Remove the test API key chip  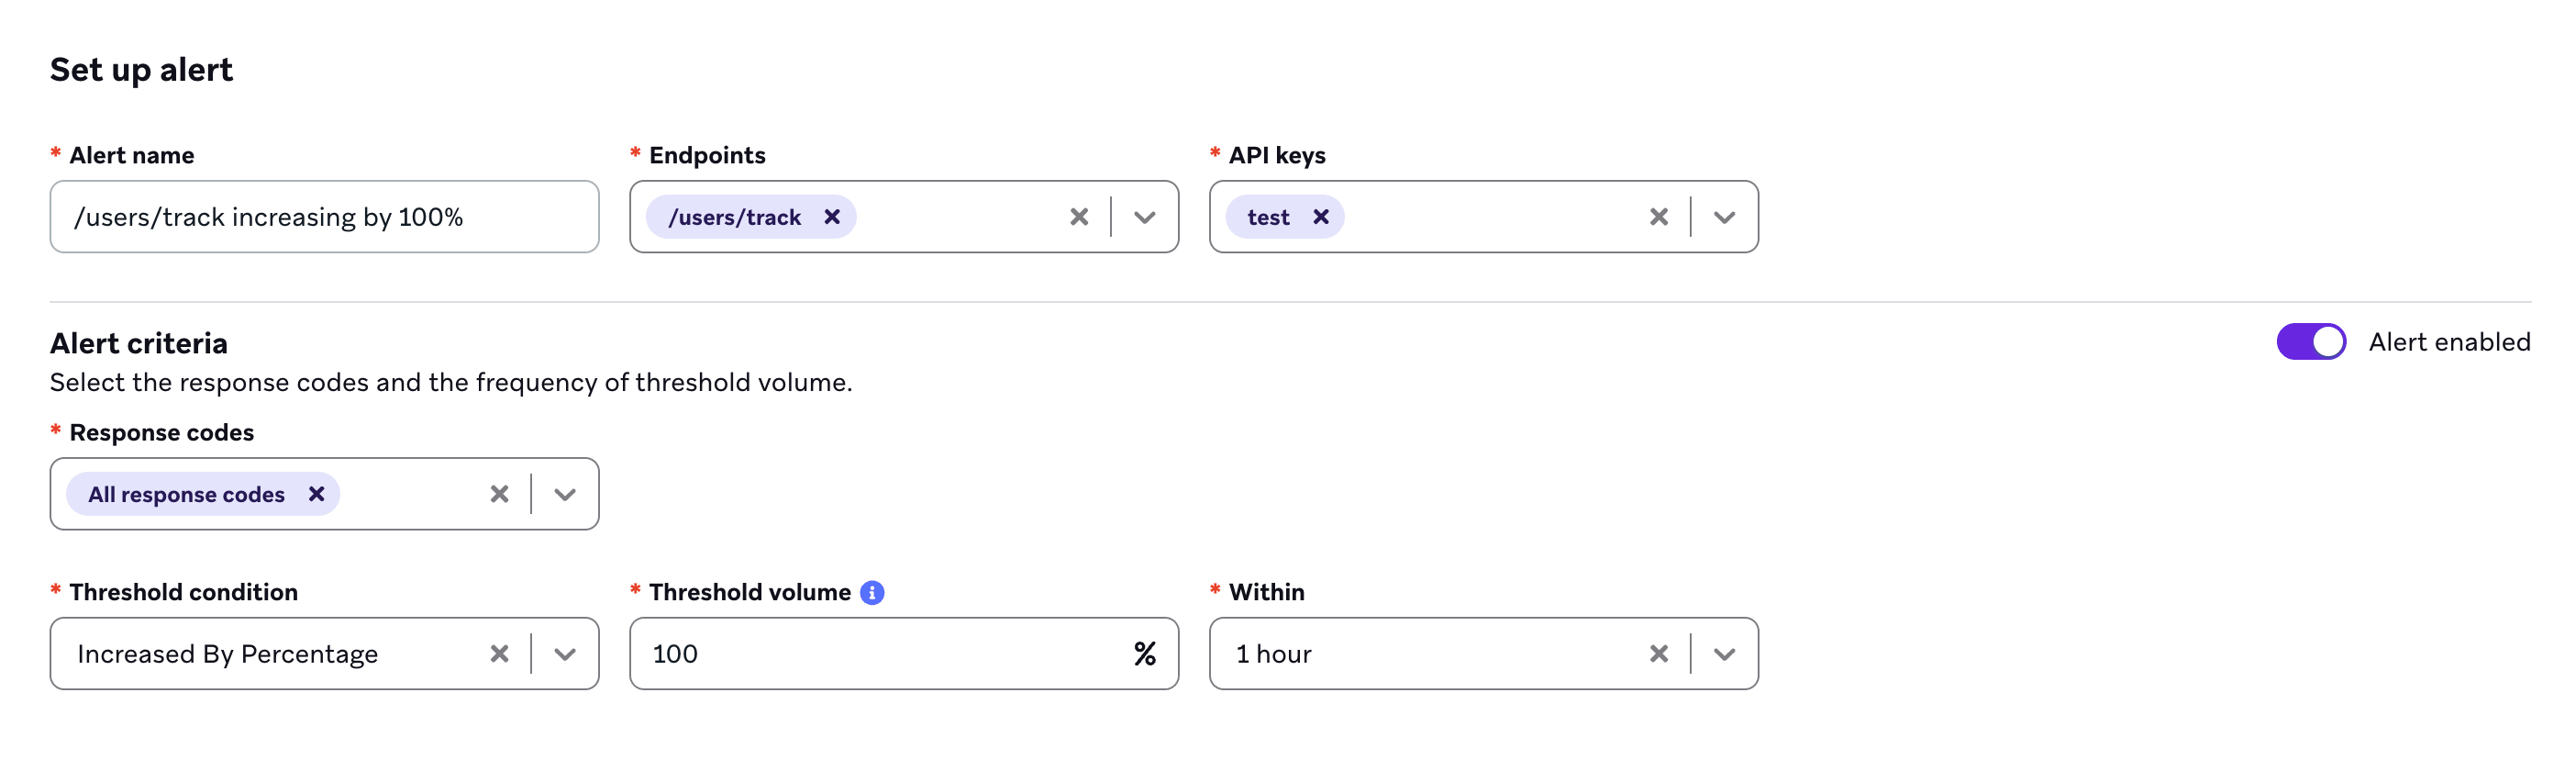(x=1320, y=216)
